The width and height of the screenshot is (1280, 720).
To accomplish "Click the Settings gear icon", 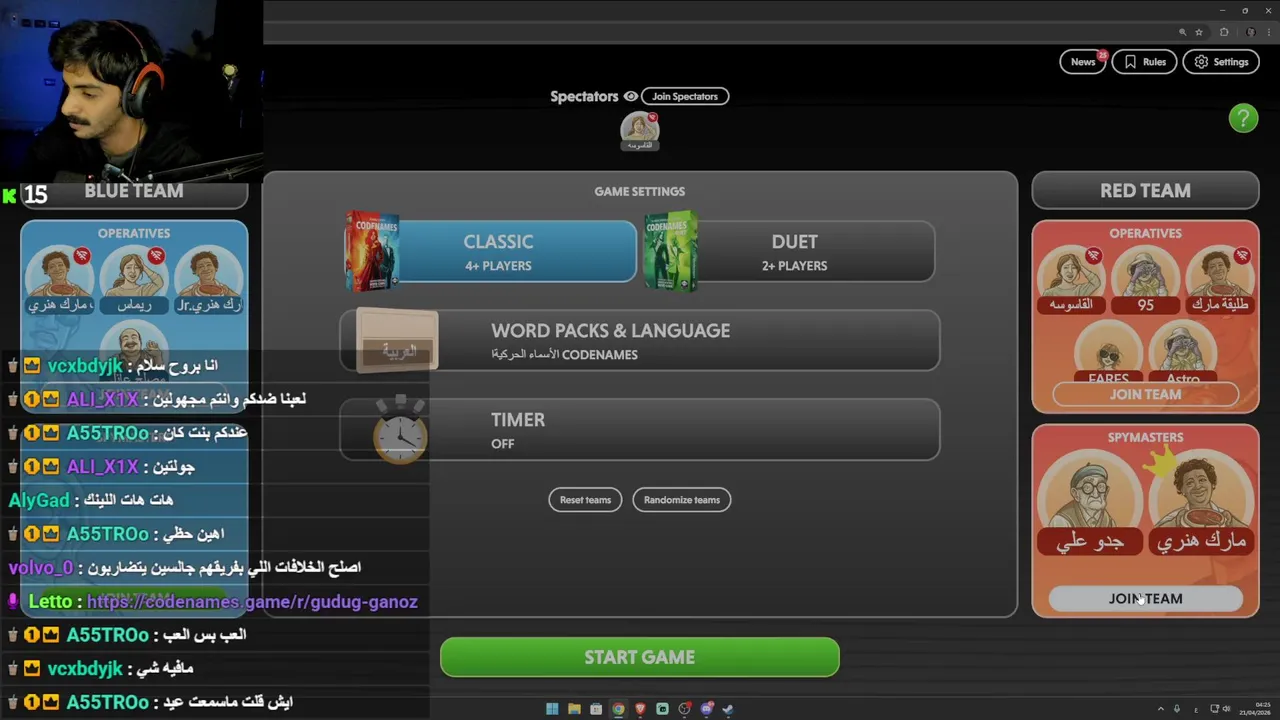I will (1201, 62).
